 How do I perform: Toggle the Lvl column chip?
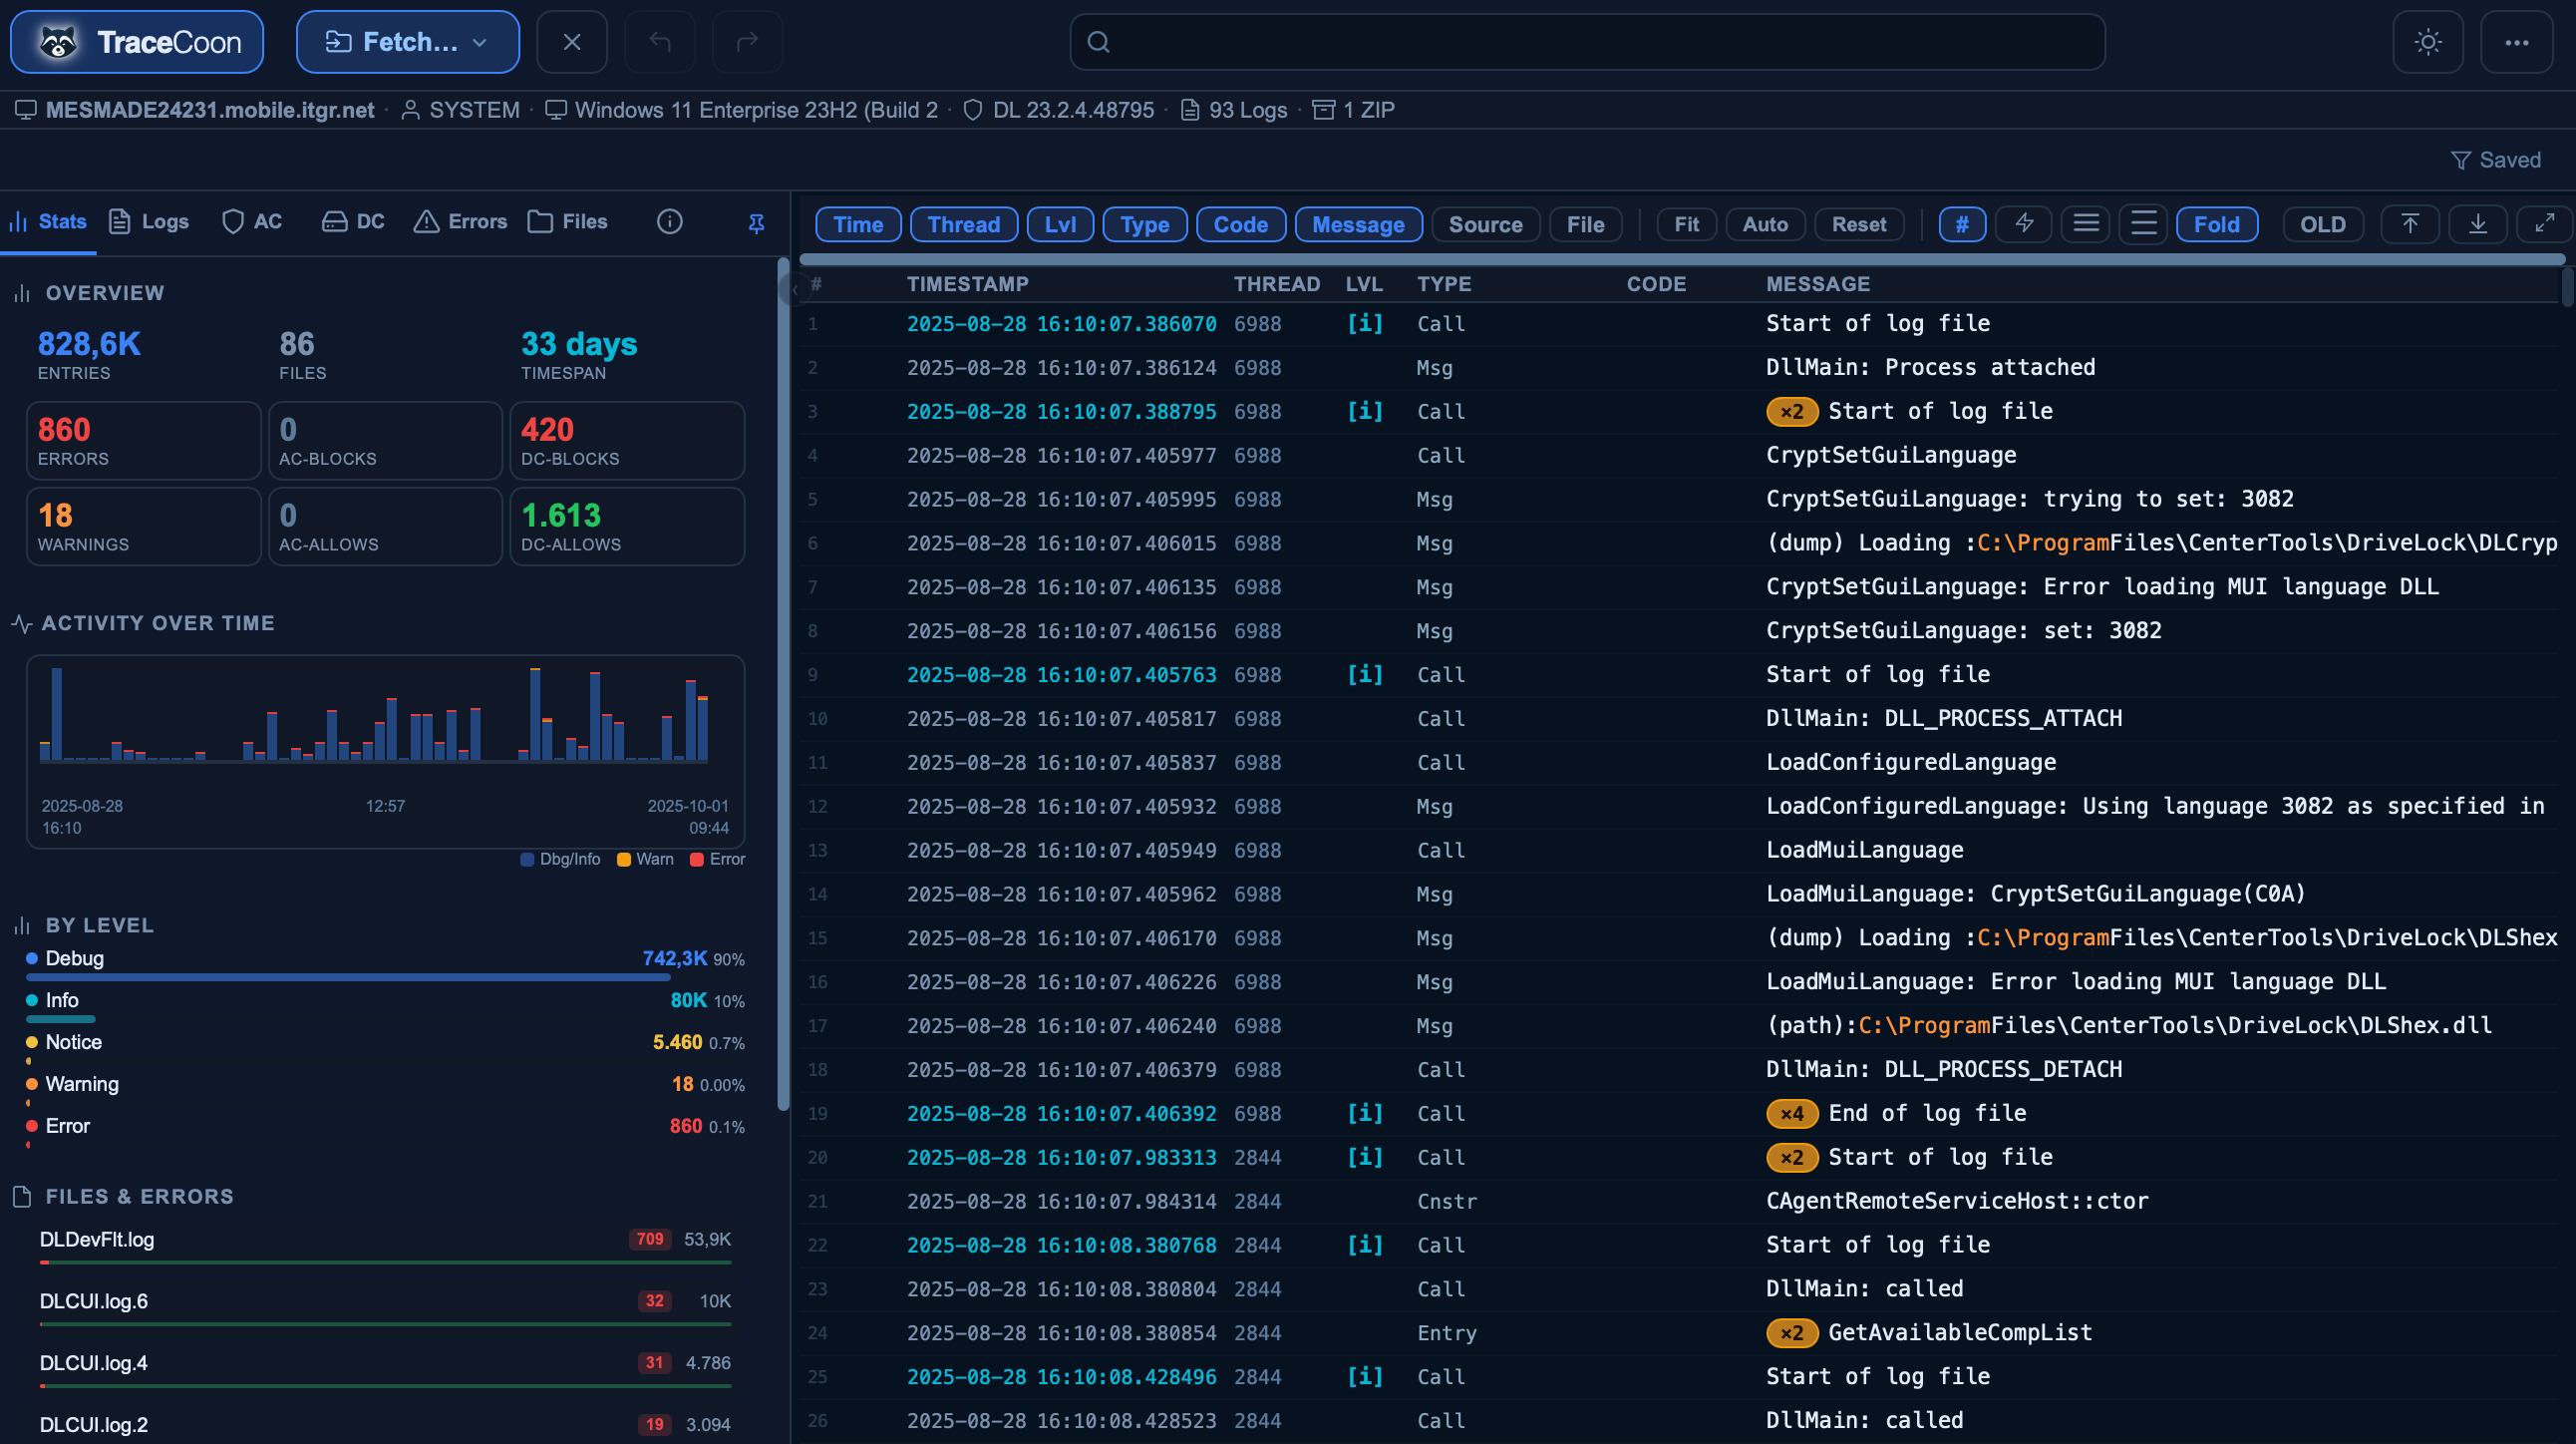pyautogui.click(x=1061, y=225)
